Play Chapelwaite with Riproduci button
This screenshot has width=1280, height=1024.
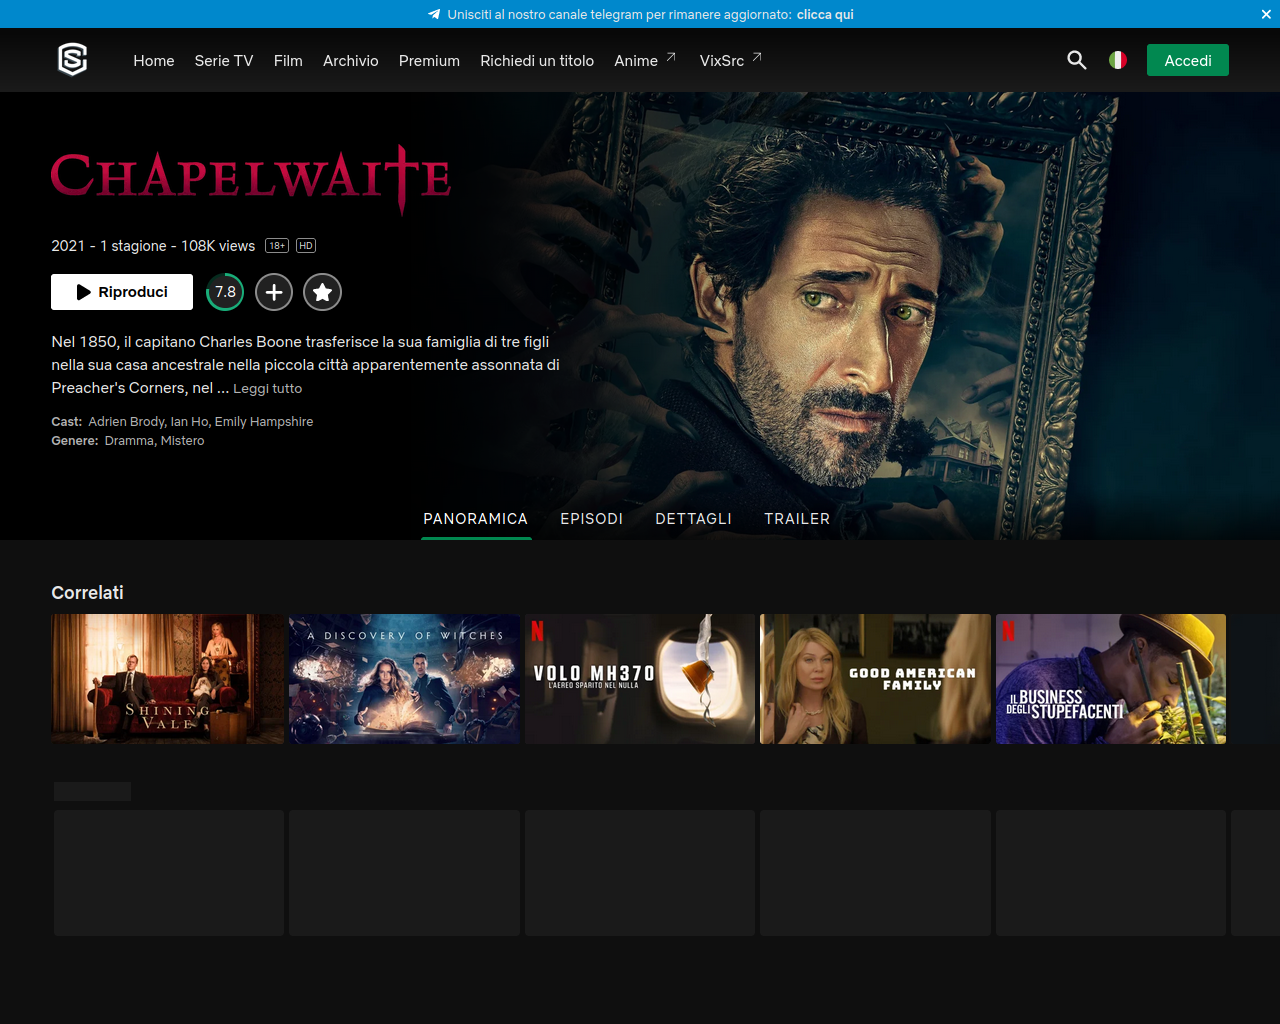[122, 292]
